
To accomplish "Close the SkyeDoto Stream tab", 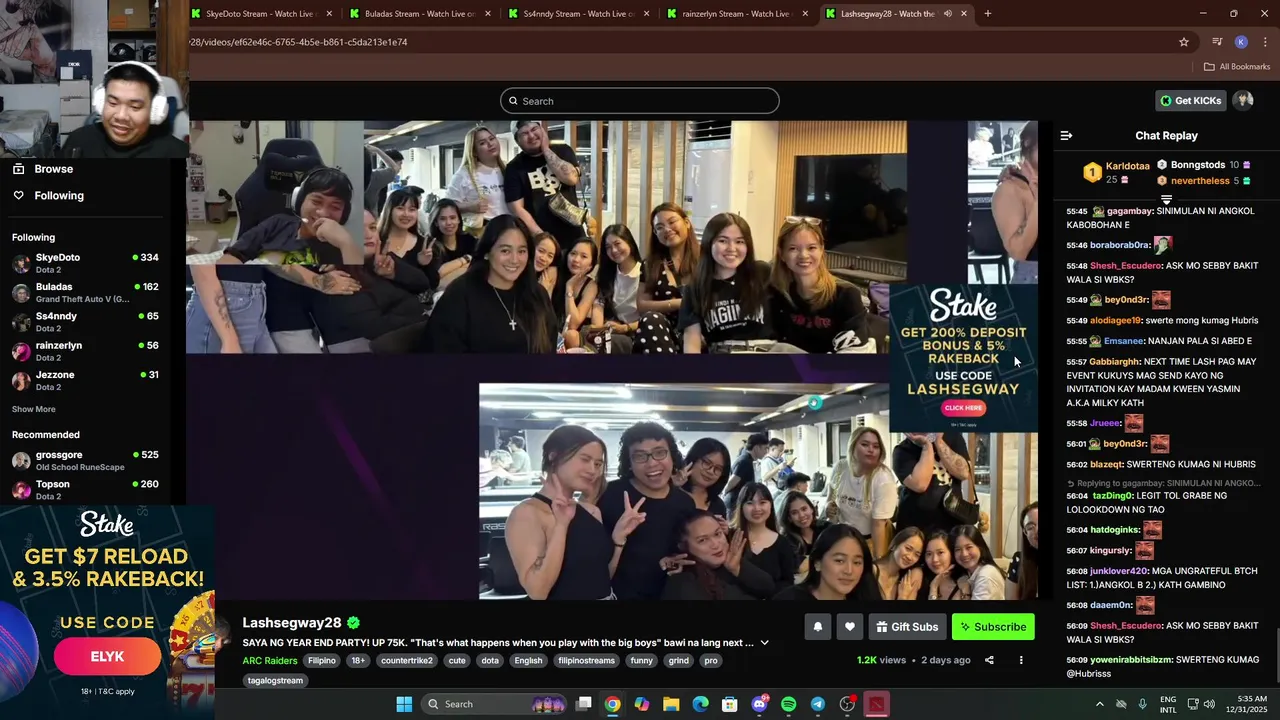I will tap(330, 14).
